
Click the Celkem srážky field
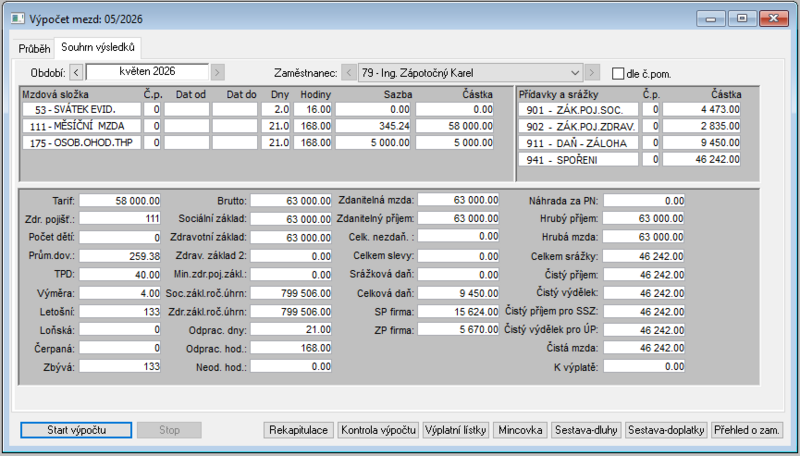pyautogui.click(x=644, y=256)
